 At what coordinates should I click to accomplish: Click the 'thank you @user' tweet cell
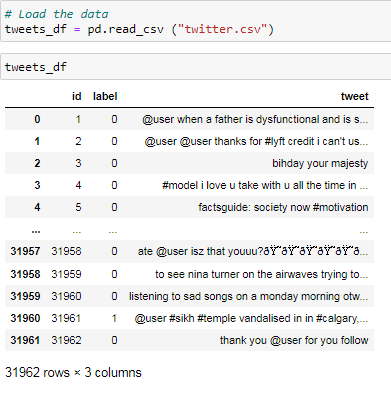294,340
